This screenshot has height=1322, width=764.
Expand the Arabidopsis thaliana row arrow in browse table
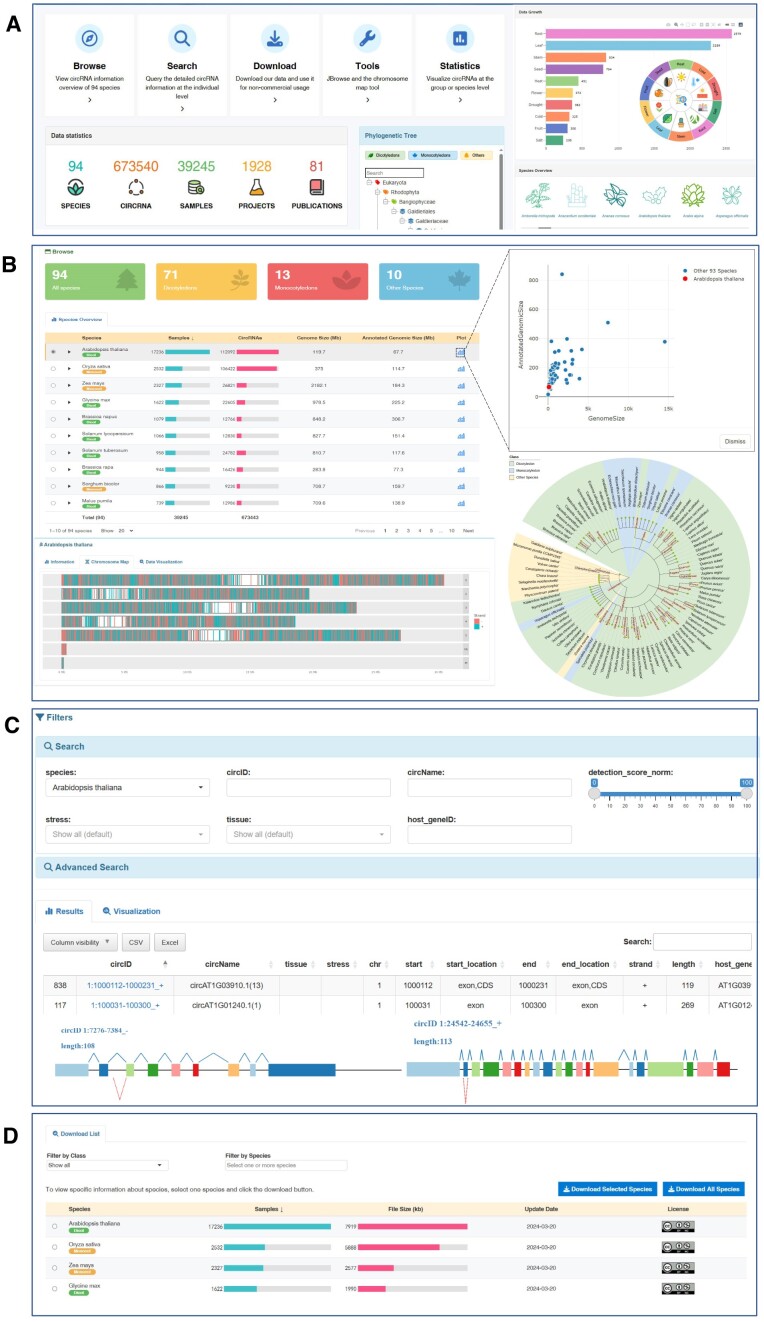(x=70, y=352)
